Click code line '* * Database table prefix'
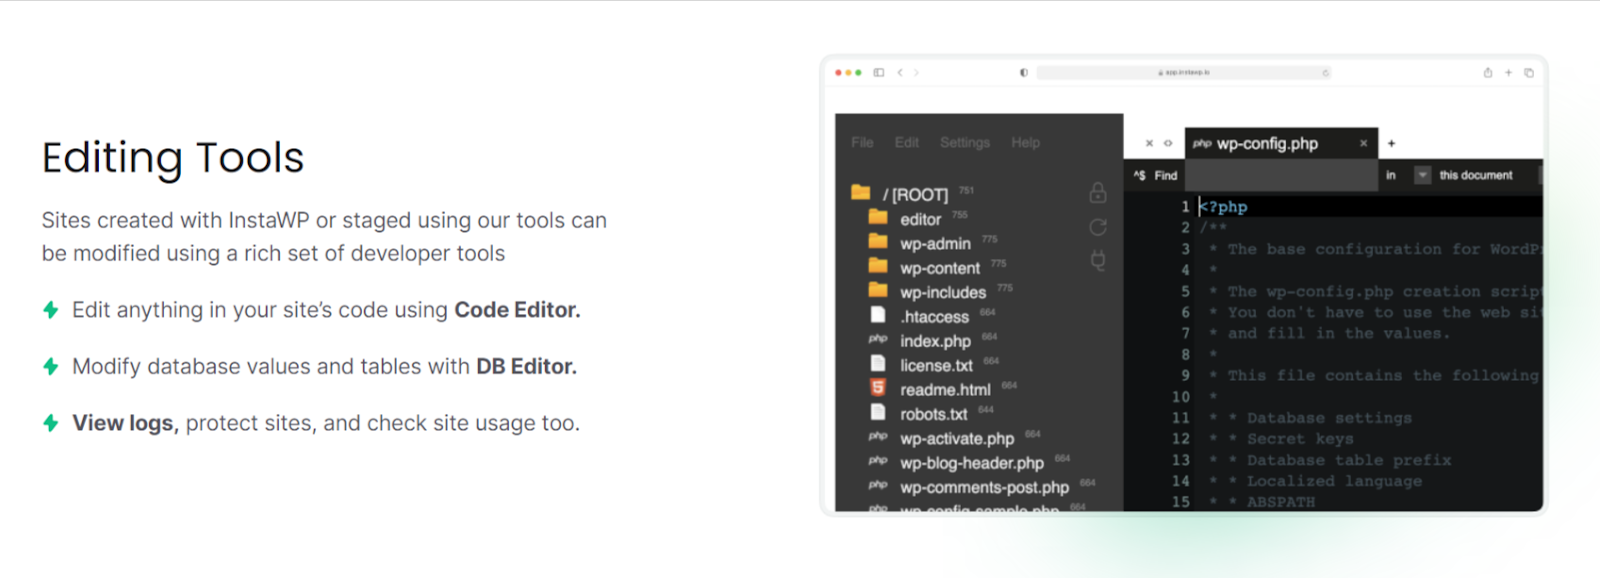1600x578 pixels. tap(1330, 460)
